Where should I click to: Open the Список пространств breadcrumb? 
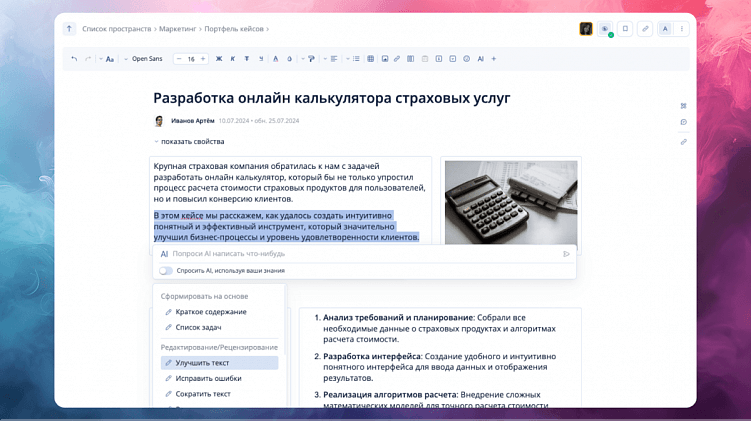click(x=116, y=29)
